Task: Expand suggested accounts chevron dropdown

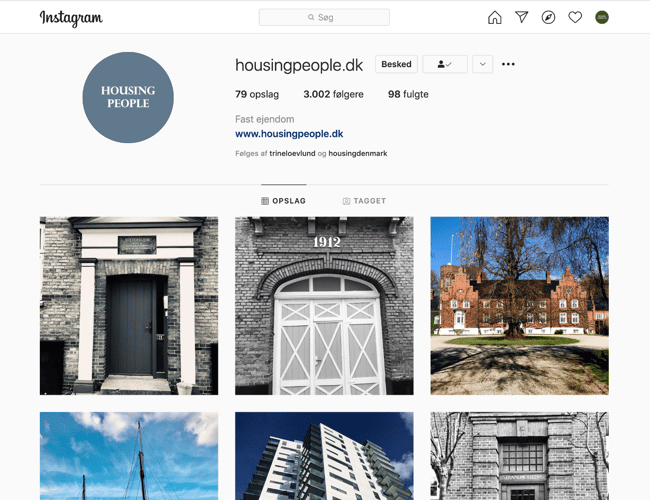Action: pos(482,64)
